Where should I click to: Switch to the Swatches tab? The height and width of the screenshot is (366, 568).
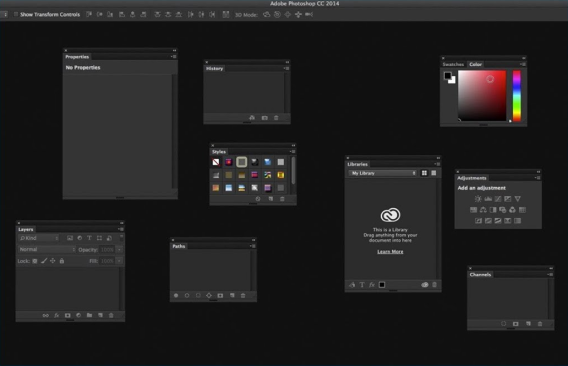(453, 64)
